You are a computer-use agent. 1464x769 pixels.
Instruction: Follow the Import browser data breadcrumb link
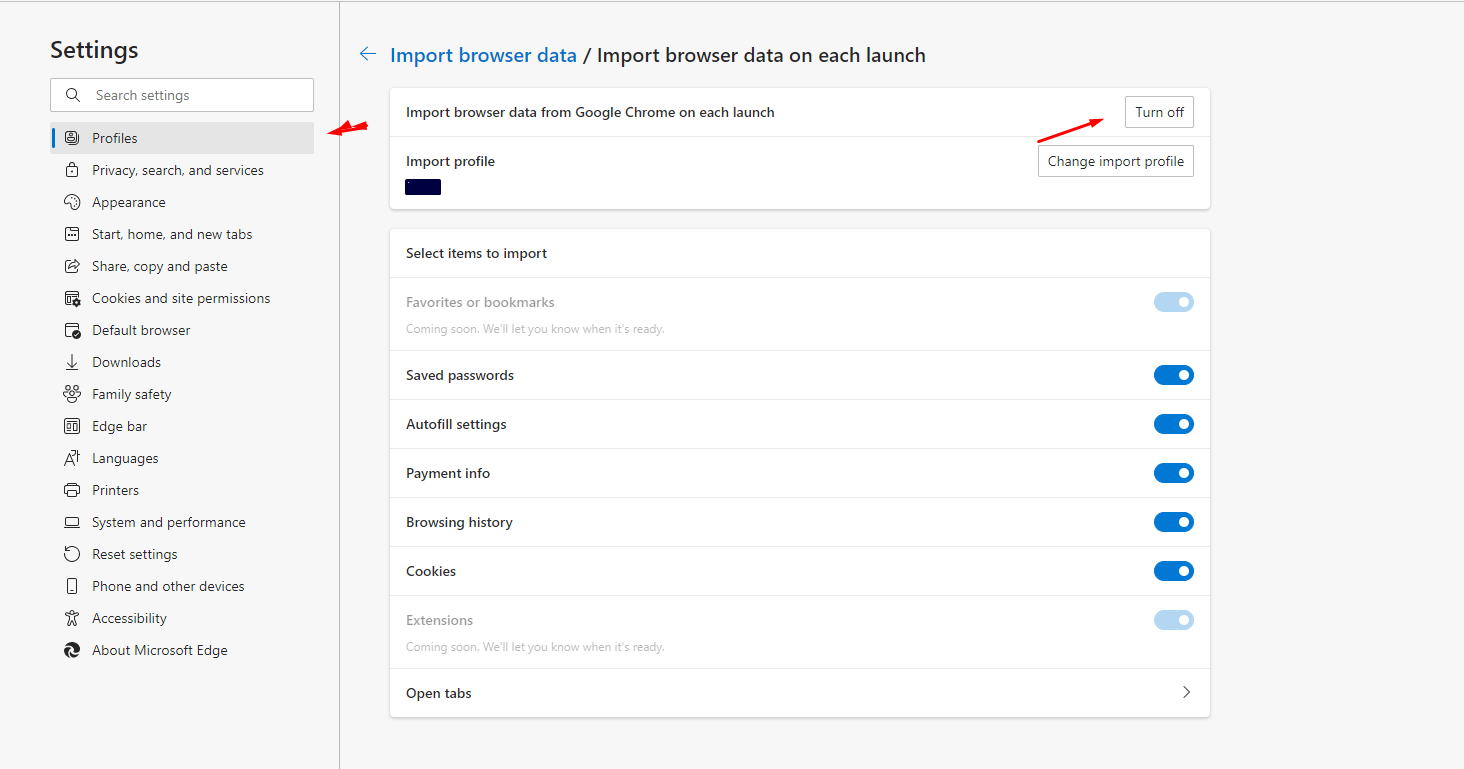(x=483, y=55)
